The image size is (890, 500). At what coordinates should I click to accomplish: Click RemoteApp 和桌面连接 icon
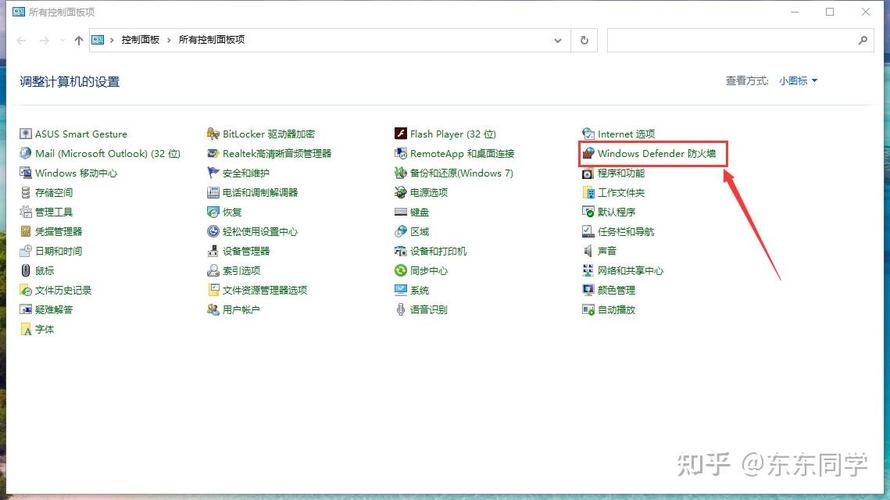(401, 153)
